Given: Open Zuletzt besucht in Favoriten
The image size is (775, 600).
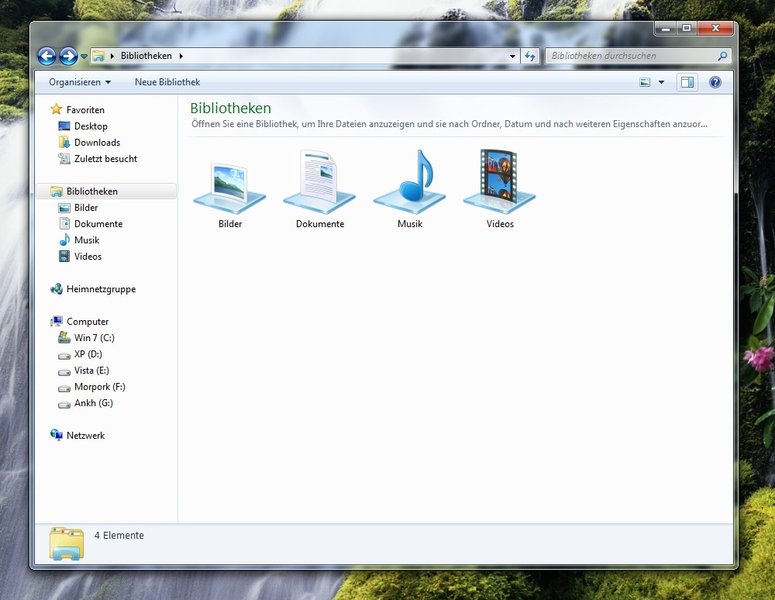Looking at the screenshot, I should [105, 159].
